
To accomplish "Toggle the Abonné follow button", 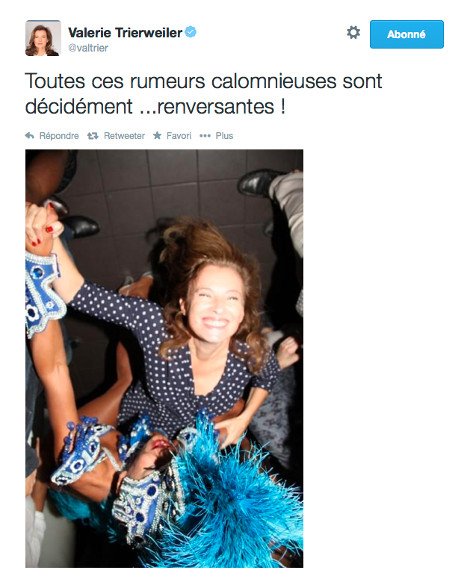I will [x=407, y=34].
